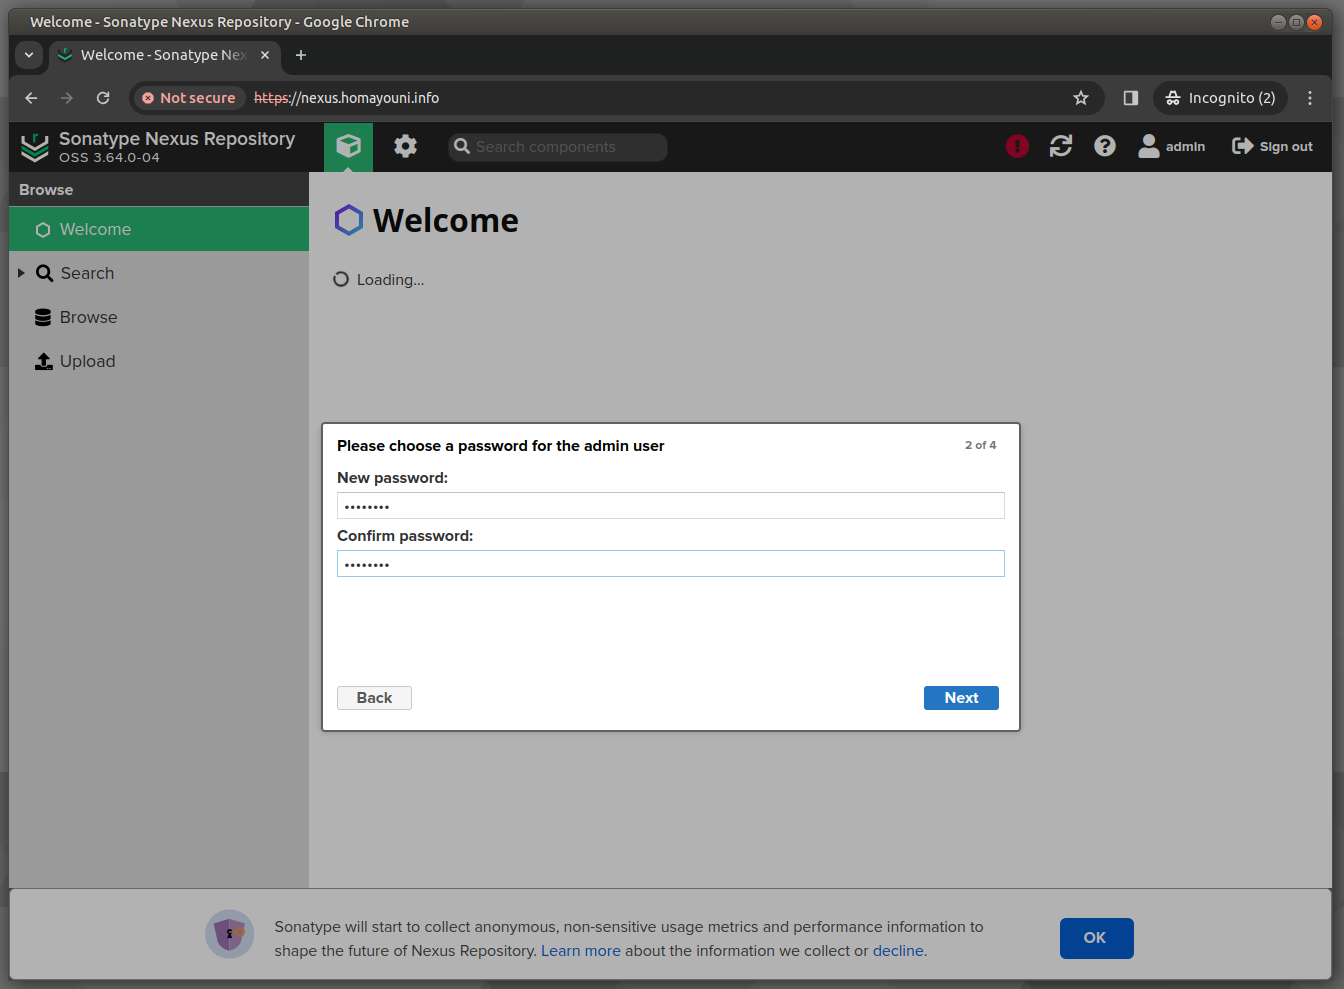Click the 'OSS 3.64.0-04' version text

109,158
